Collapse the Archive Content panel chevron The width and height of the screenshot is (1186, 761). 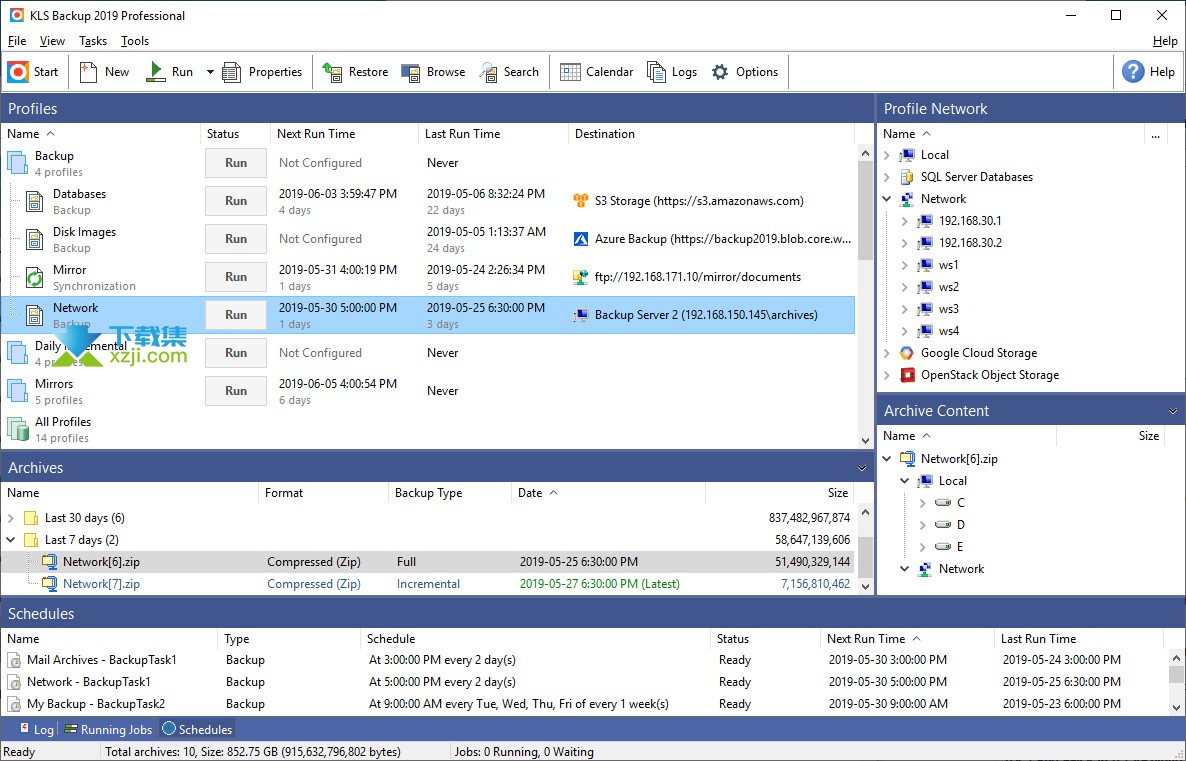[x=1172, y=412]
